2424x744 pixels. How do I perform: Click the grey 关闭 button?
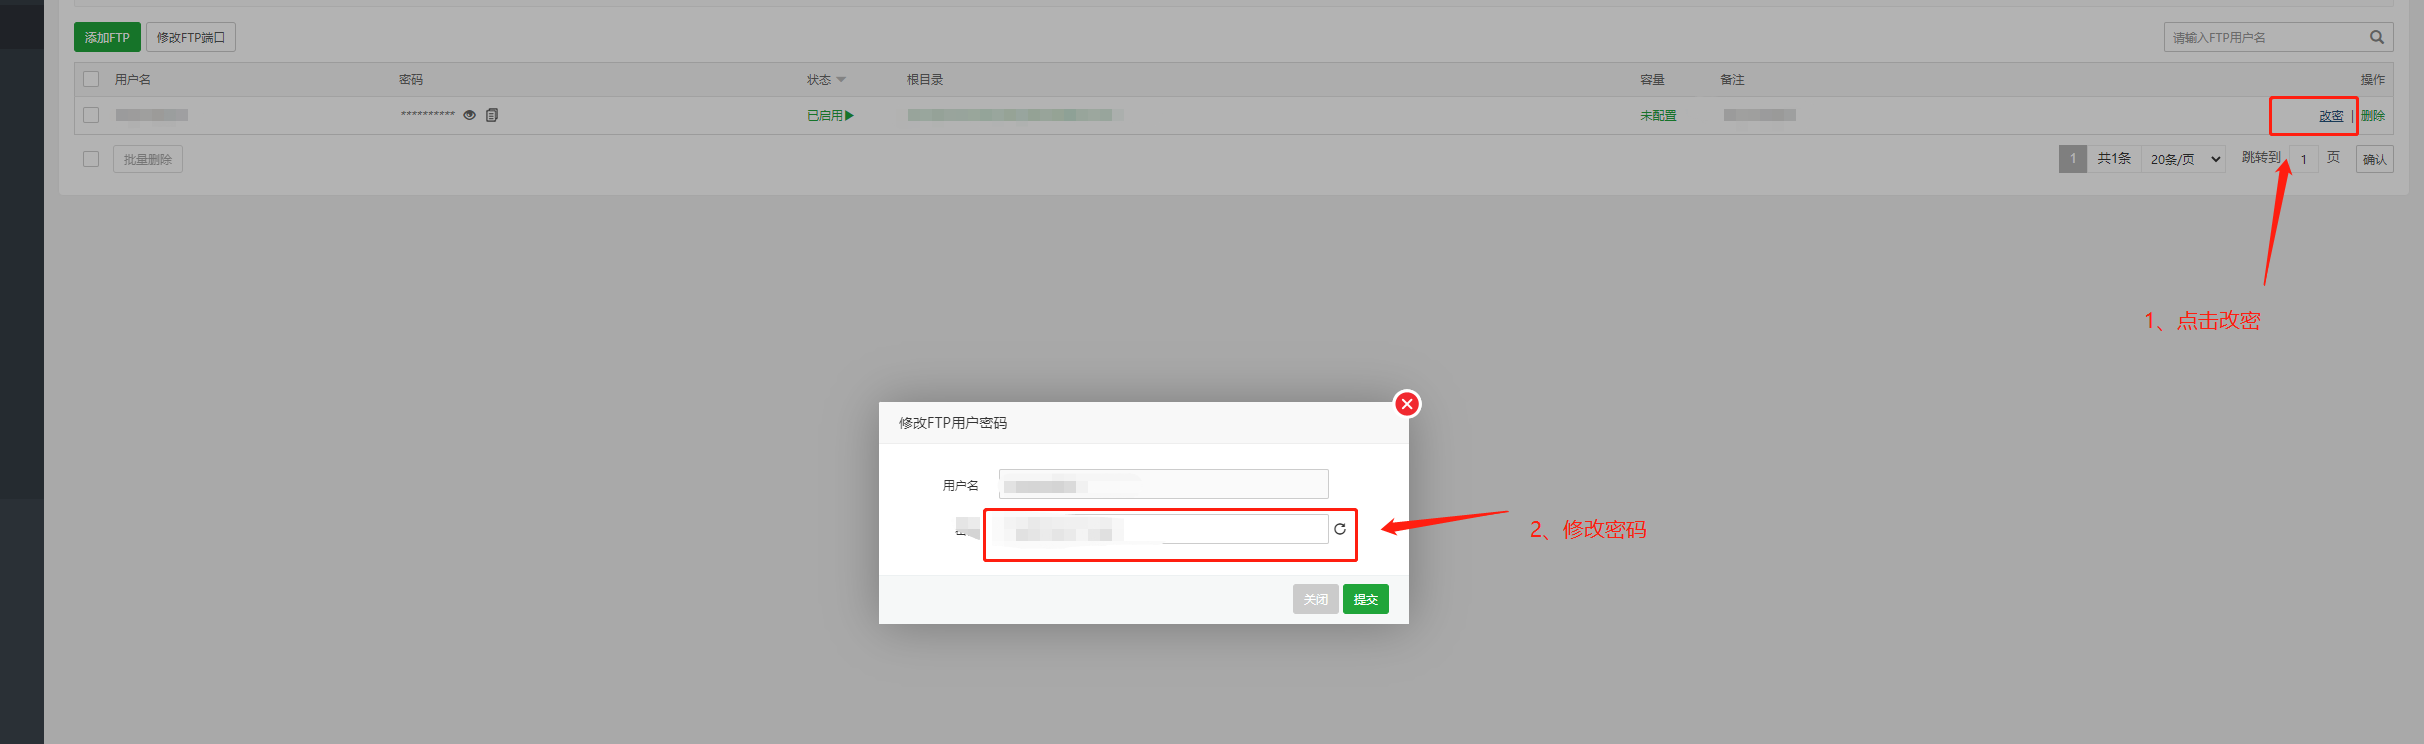(1316, 599)
